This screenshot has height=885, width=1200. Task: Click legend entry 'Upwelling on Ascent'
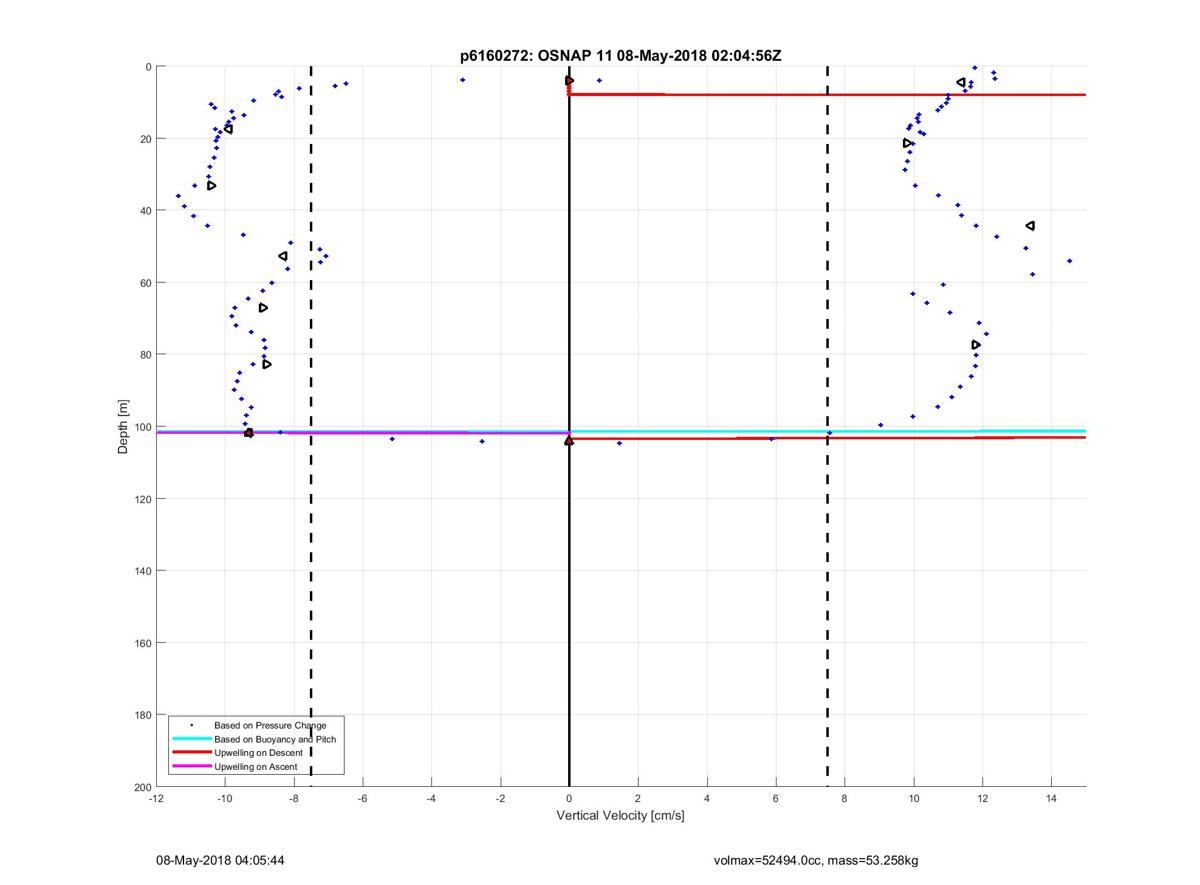pos(256,766)
